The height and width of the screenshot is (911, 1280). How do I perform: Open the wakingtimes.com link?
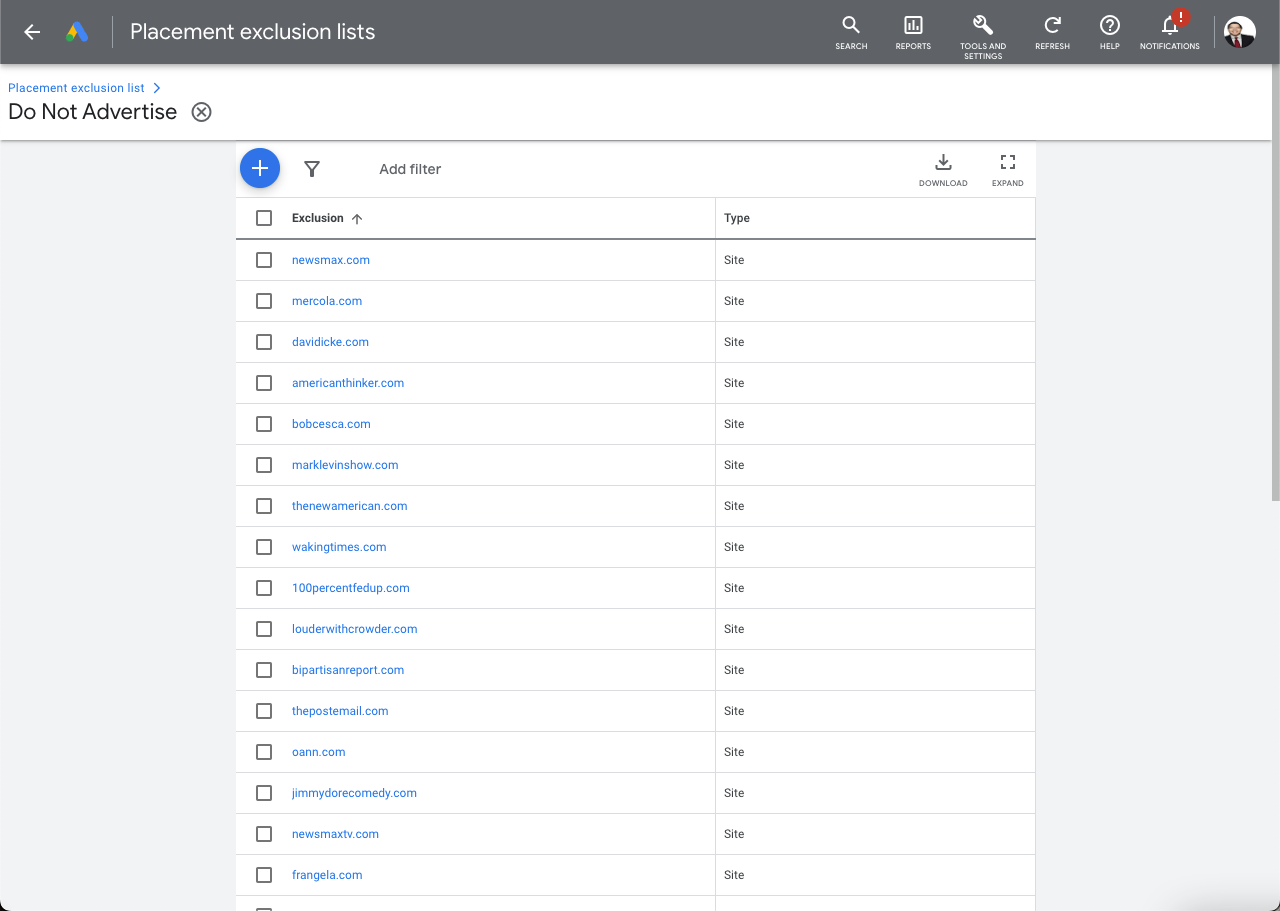(339, 547)
